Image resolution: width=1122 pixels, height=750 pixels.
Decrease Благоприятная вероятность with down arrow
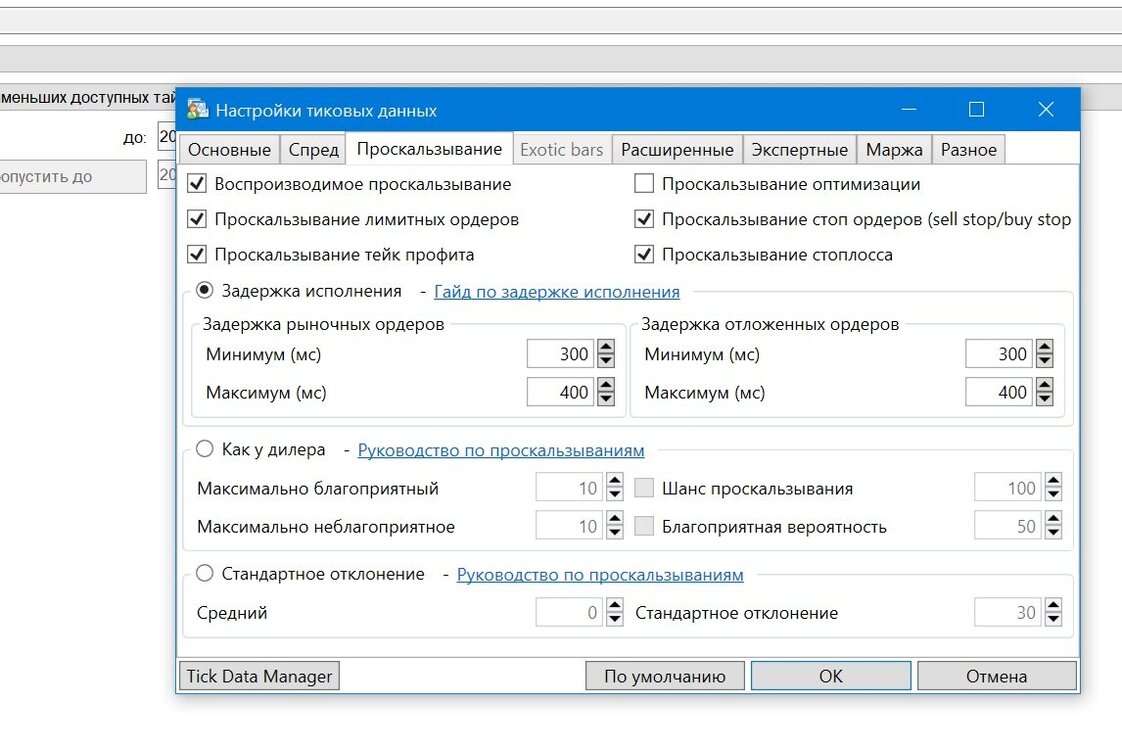click(x=1053, y=534)
